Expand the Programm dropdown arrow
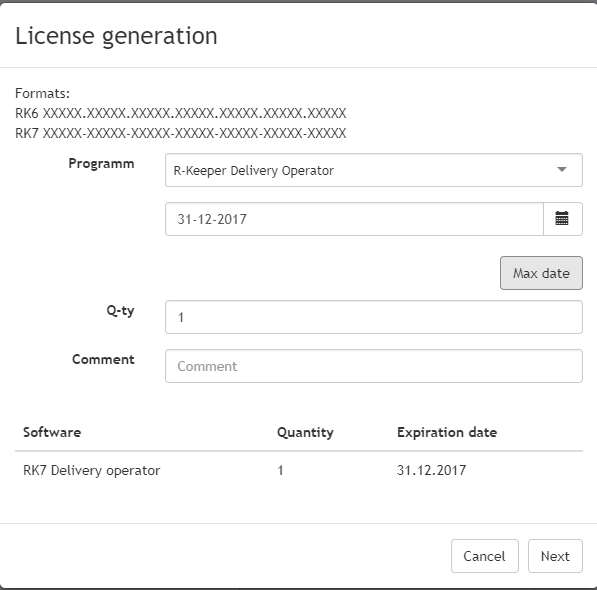 click(562, 170)
